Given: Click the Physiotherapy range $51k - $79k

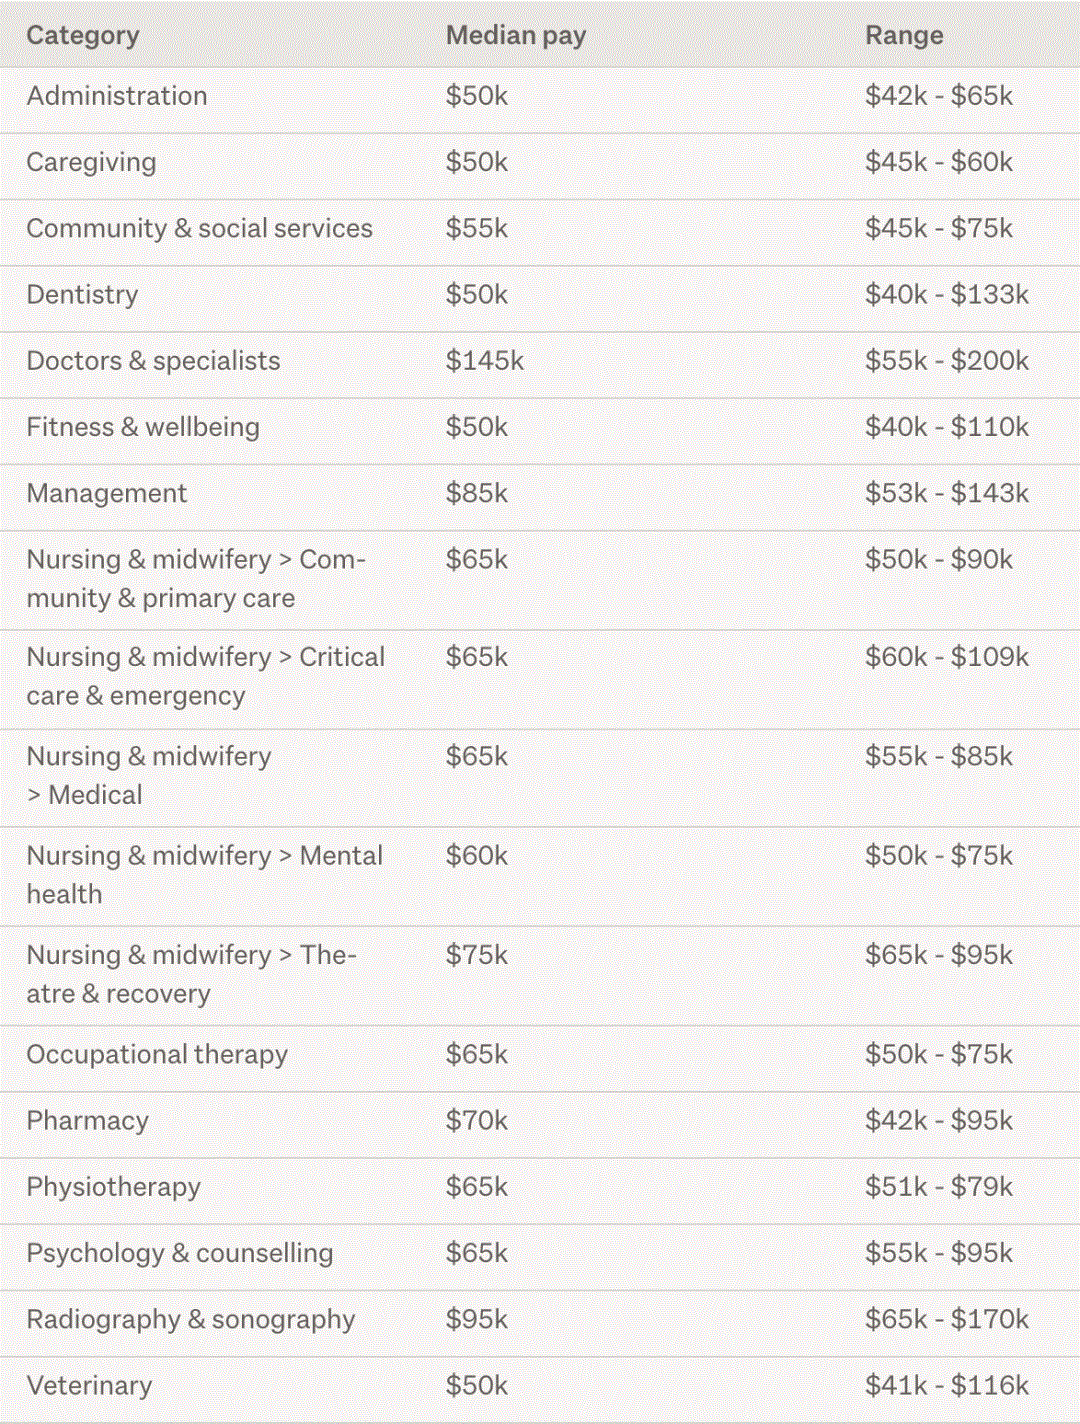Looking at the screenshot, I should [x=938, y=1186].
